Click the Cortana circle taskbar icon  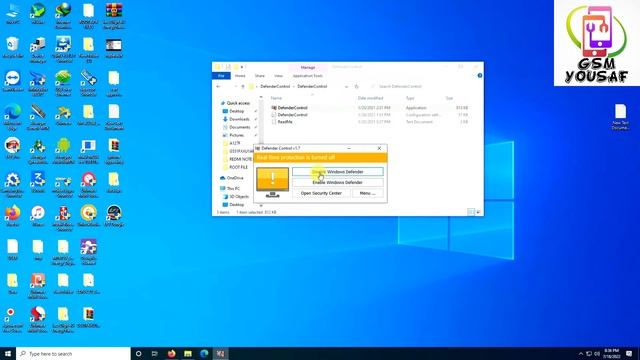tap(138, 353)
